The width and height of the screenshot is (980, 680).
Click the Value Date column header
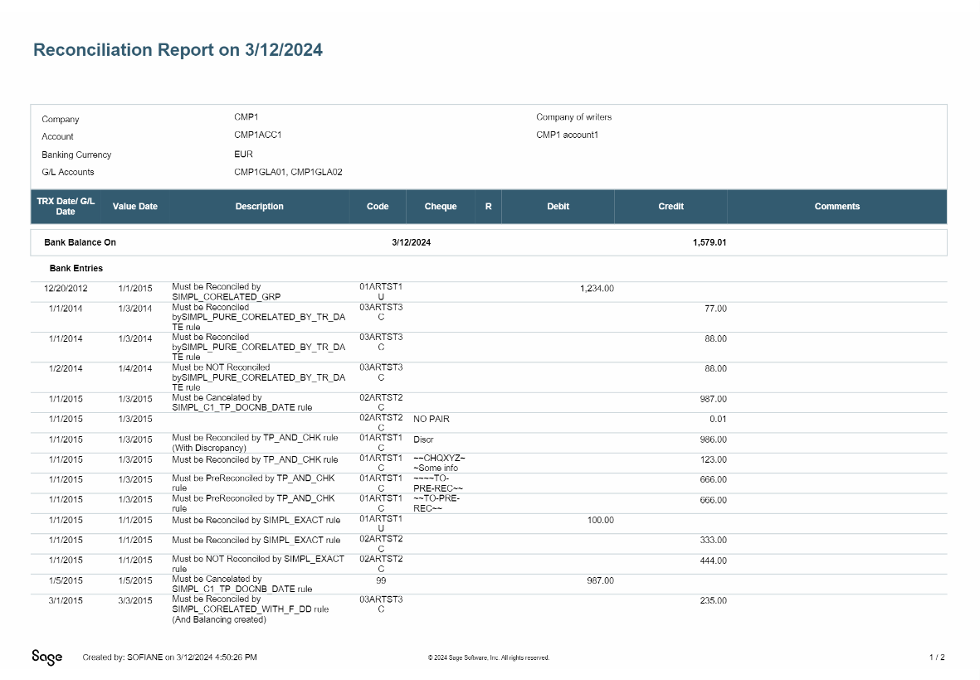(x=135, y=206)
